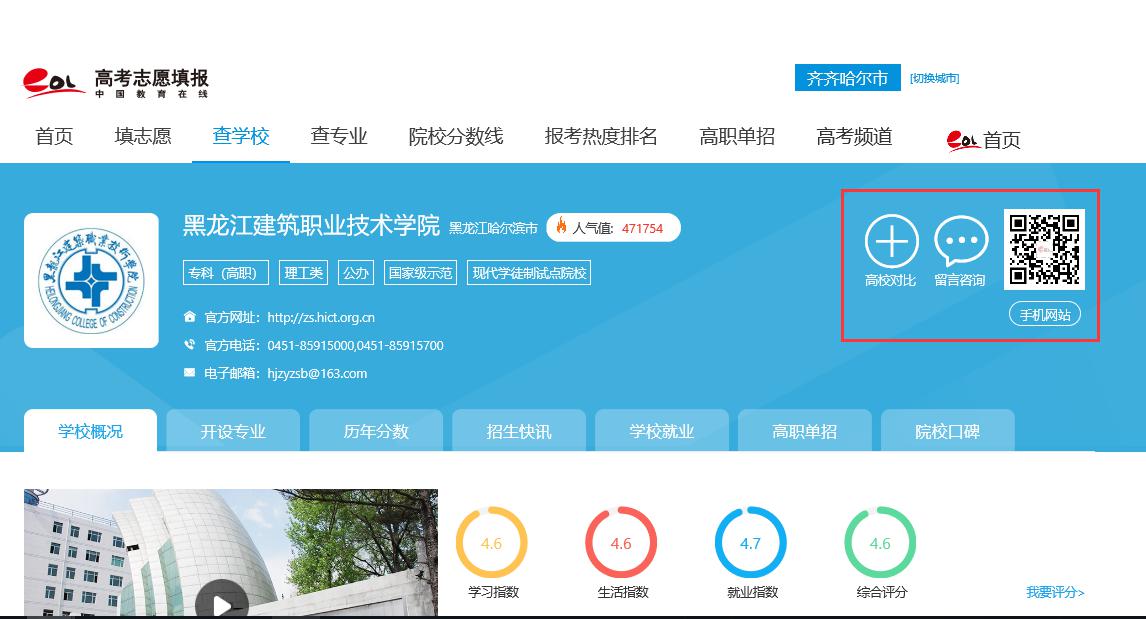Click the 我要评分 link
1146x619 pixels.
(x=1055, y=592)
